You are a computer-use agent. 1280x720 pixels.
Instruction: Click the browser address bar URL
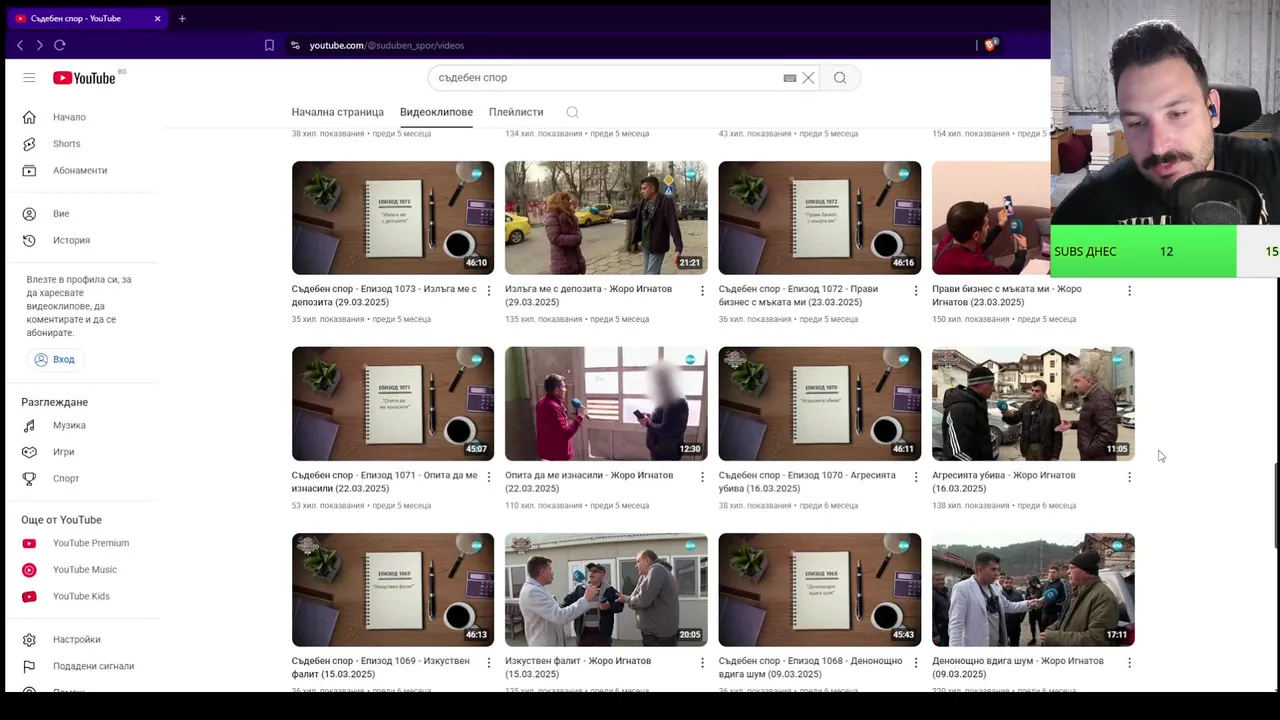386,45
